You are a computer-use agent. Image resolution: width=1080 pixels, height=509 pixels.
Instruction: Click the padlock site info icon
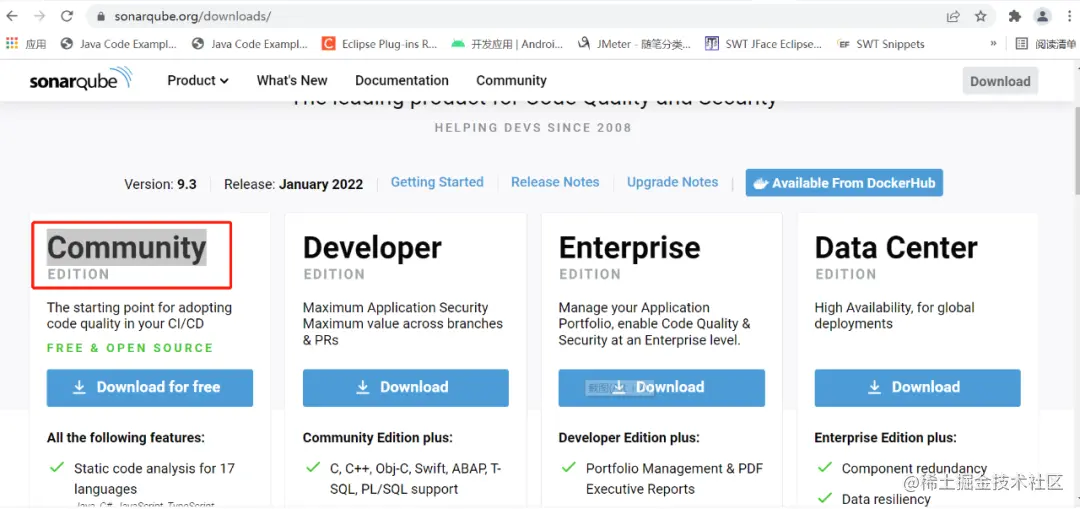[x=101, y=16]
